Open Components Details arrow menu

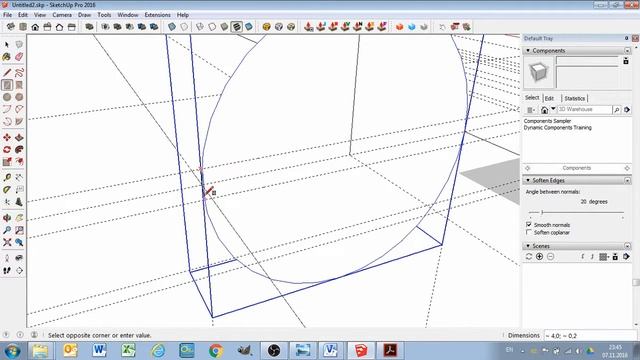coord(627,110)
